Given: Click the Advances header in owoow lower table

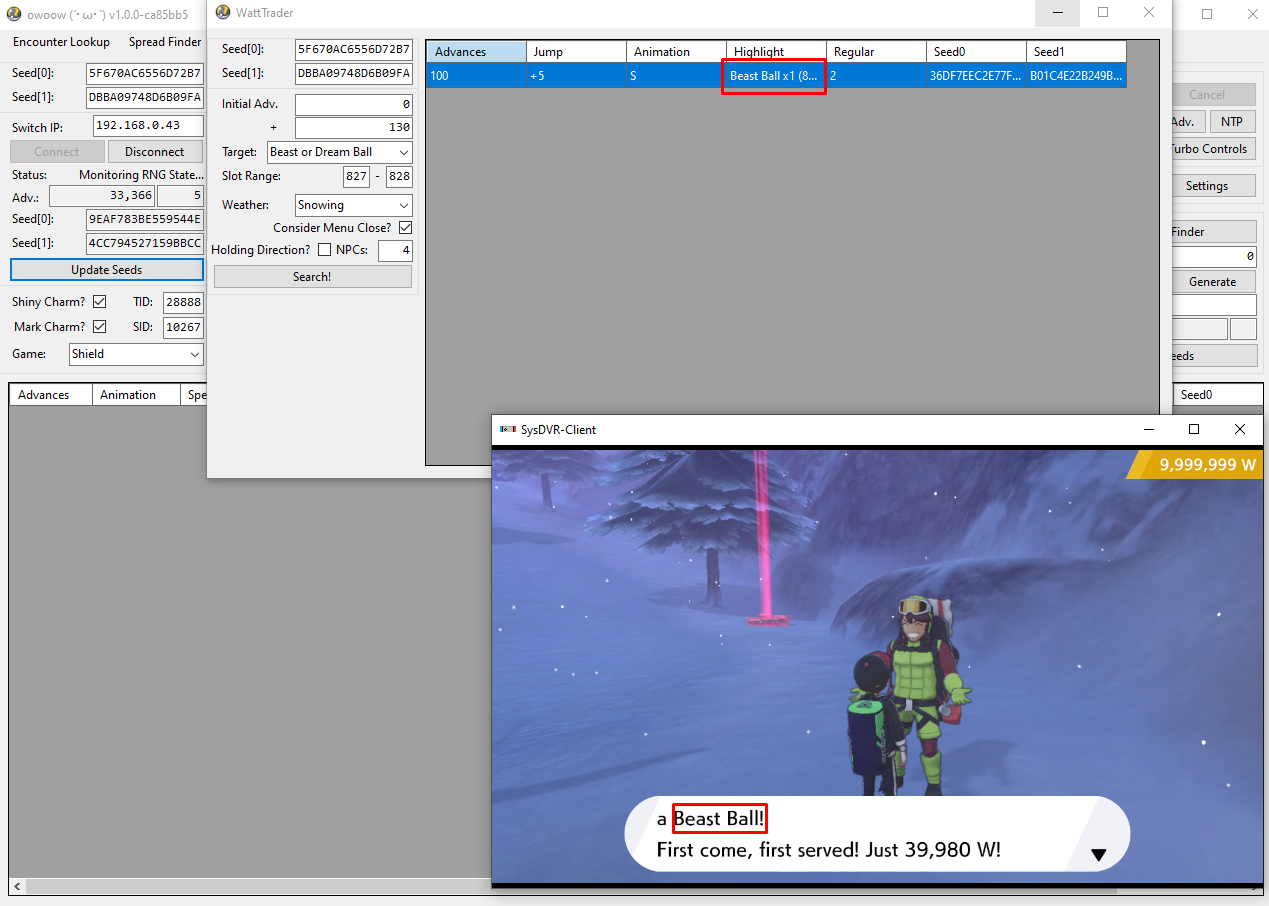Looking at the screenshot, I should coord(50,395).
